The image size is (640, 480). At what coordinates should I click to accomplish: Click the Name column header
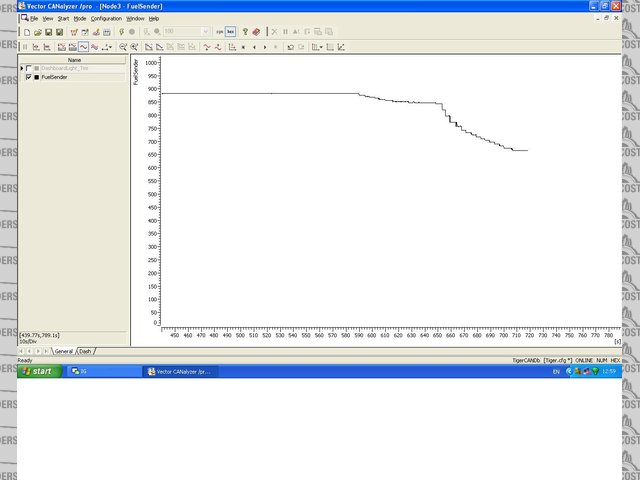[x=74, y=60]
